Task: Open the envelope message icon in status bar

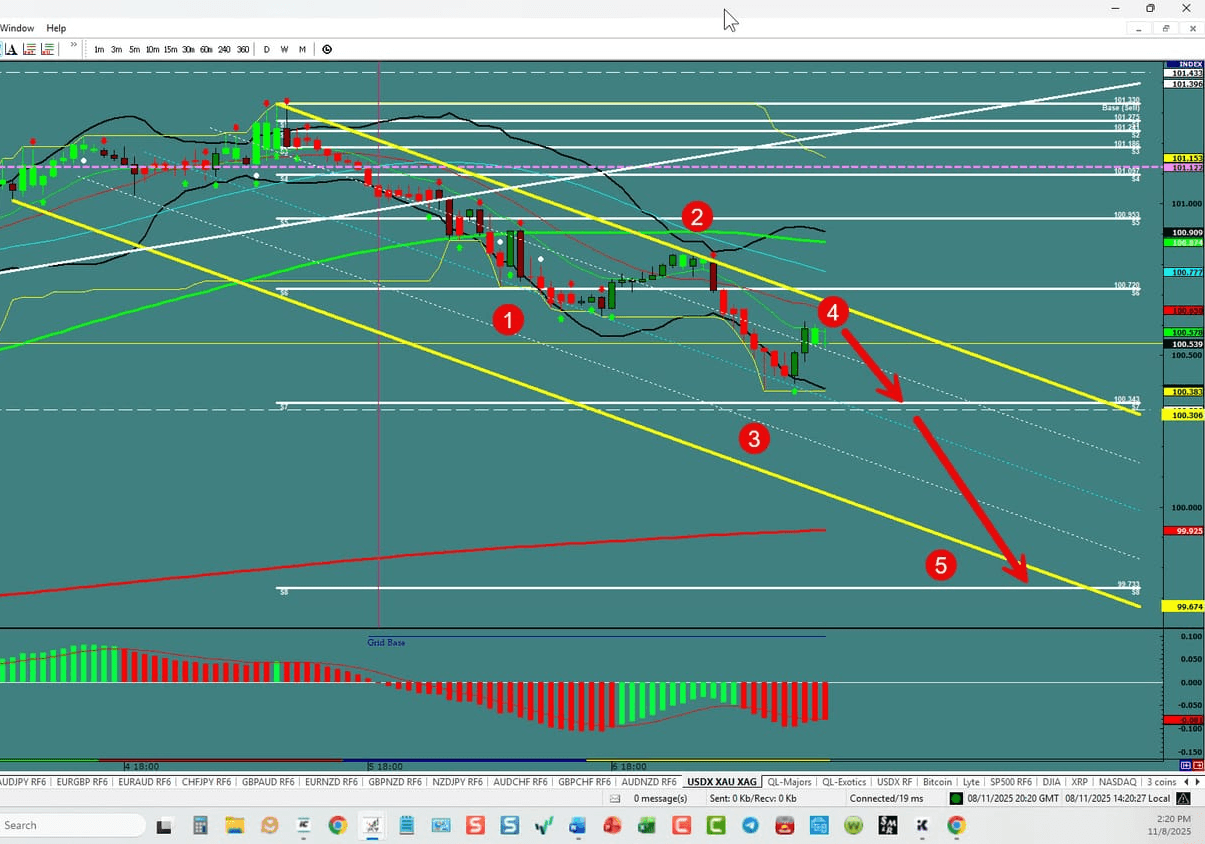Action: (x=614, y=798)
